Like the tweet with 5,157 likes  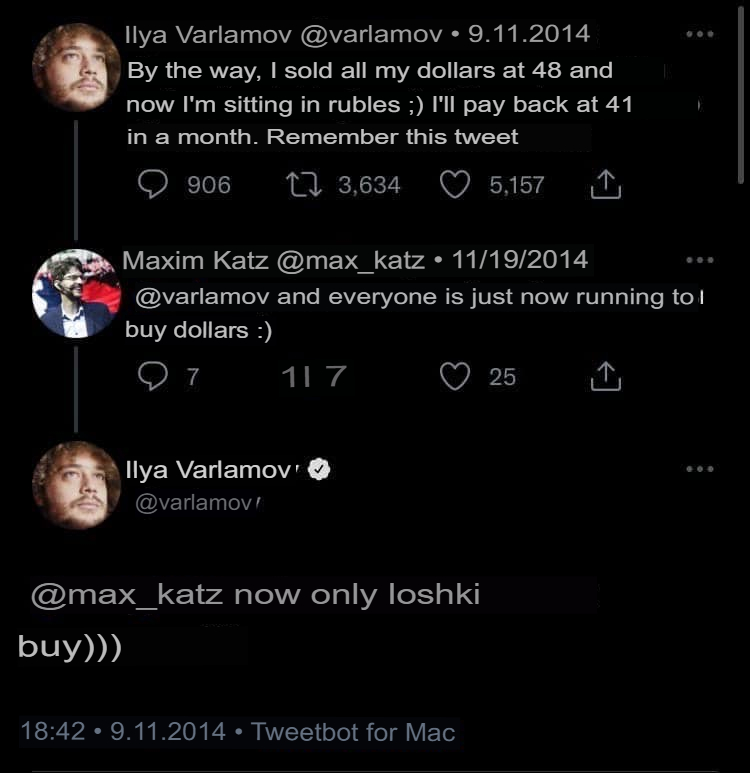tap(455, 184)
